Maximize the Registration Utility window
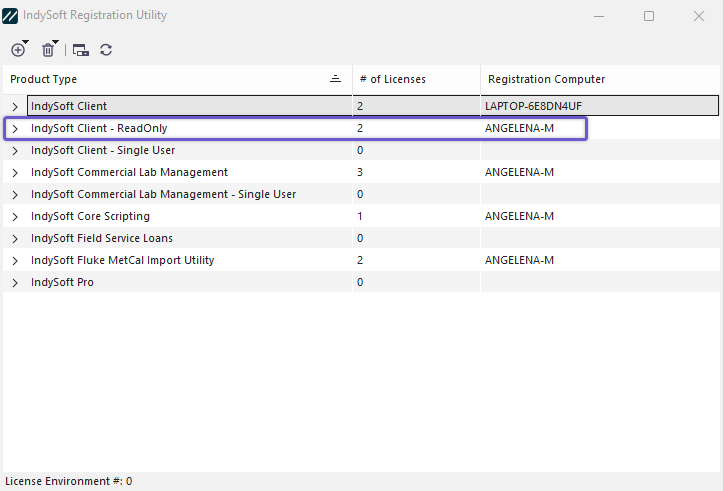Screen dimensions: 724x491 [649, 16]
